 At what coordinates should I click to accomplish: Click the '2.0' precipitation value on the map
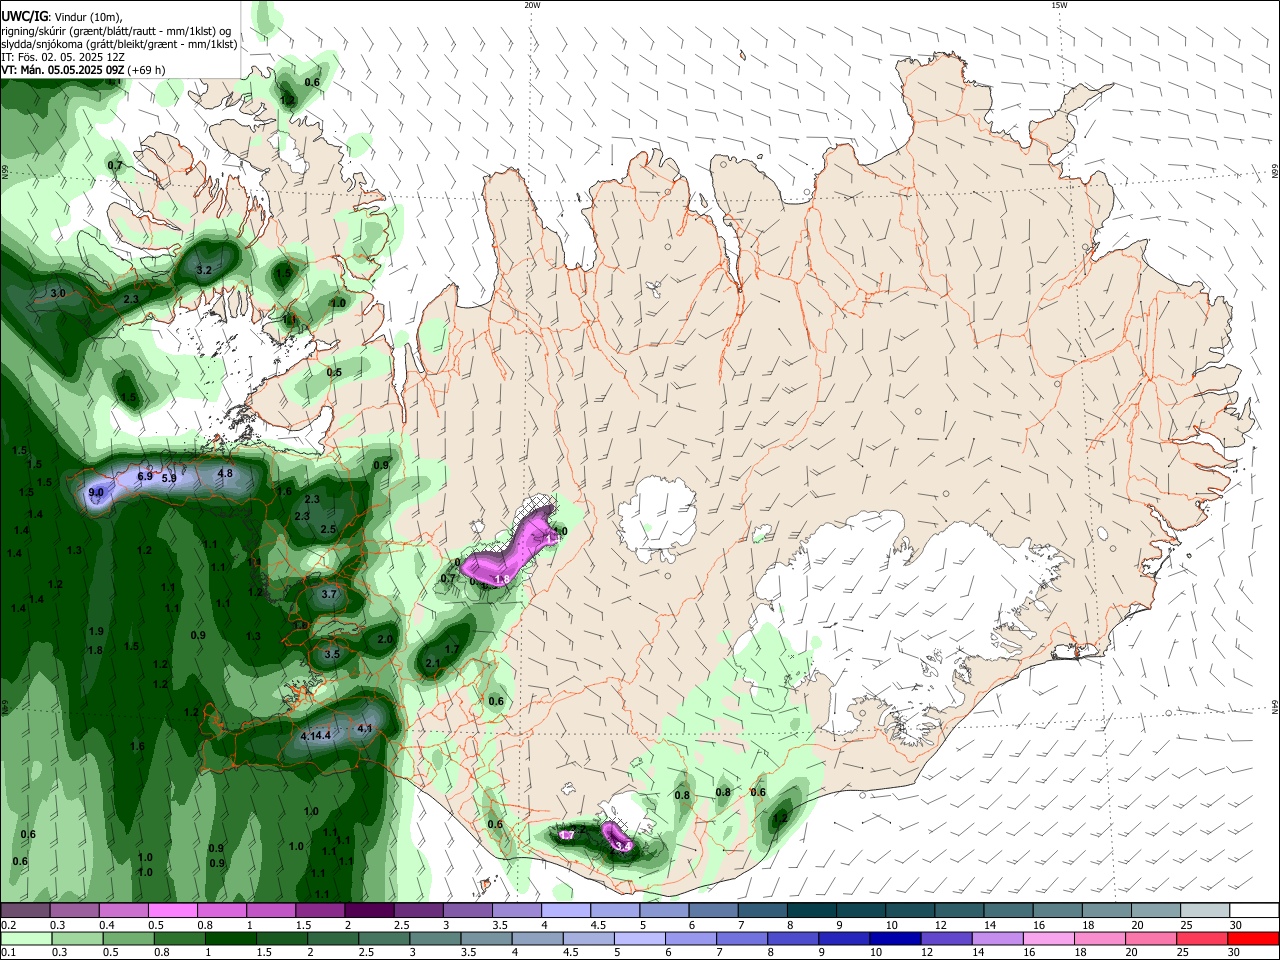[x=385, y=640]
